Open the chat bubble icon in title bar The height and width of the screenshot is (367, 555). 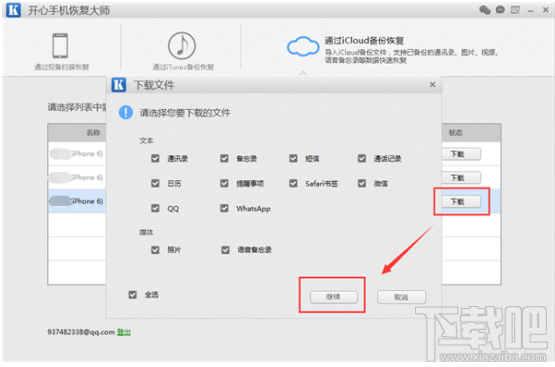(500, 10)
